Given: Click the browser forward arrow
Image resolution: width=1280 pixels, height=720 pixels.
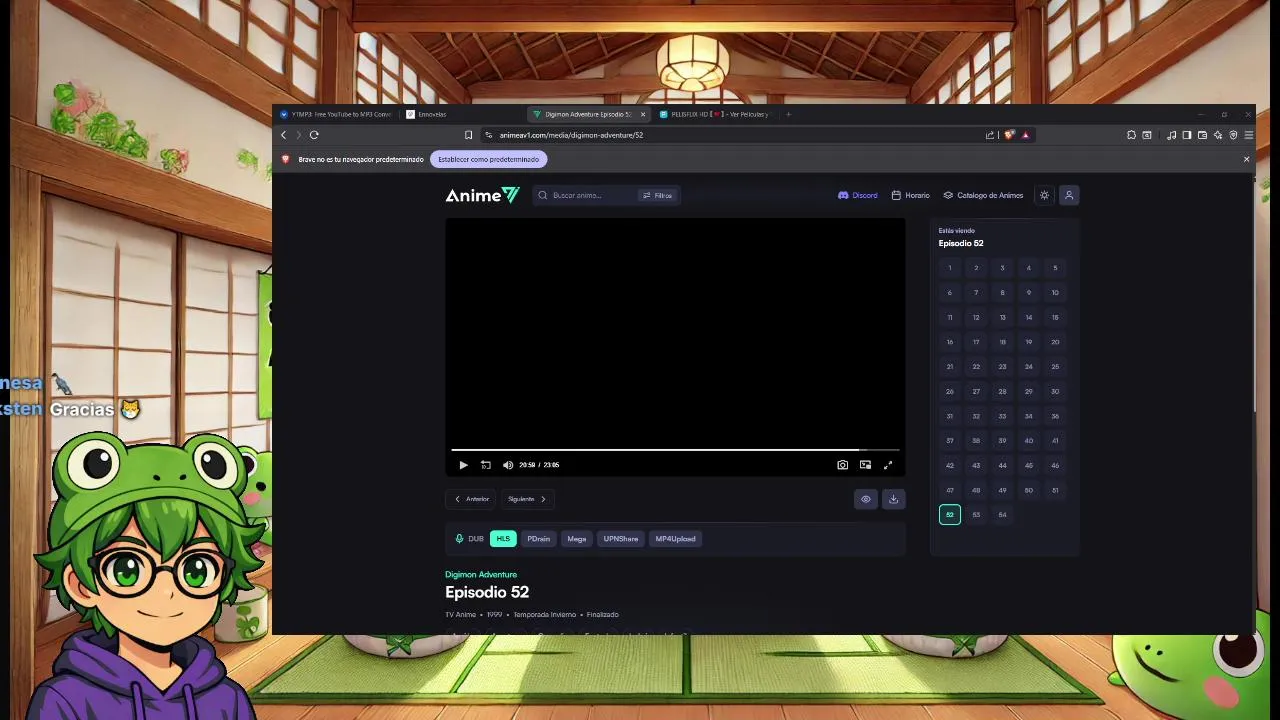Looking at the screenshot, I should (x=298, y=135).
